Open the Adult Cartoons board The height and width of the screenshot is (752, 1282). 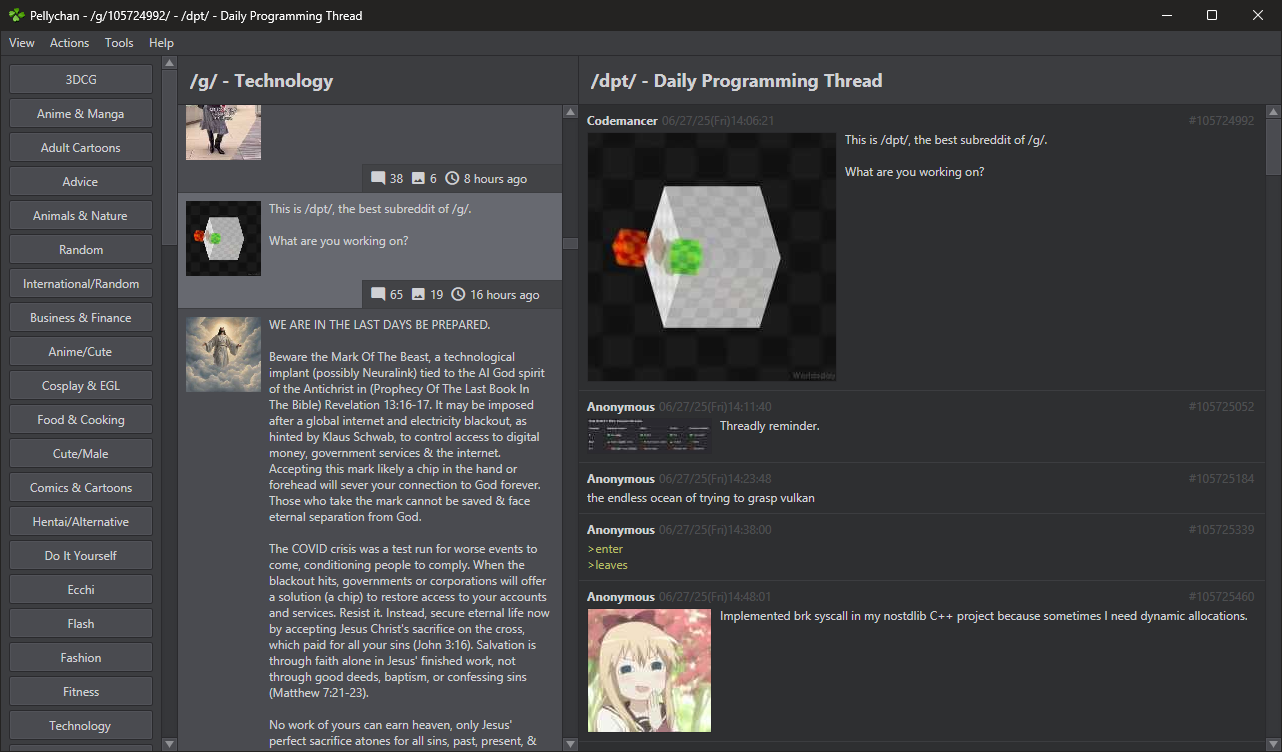[81, 148]
